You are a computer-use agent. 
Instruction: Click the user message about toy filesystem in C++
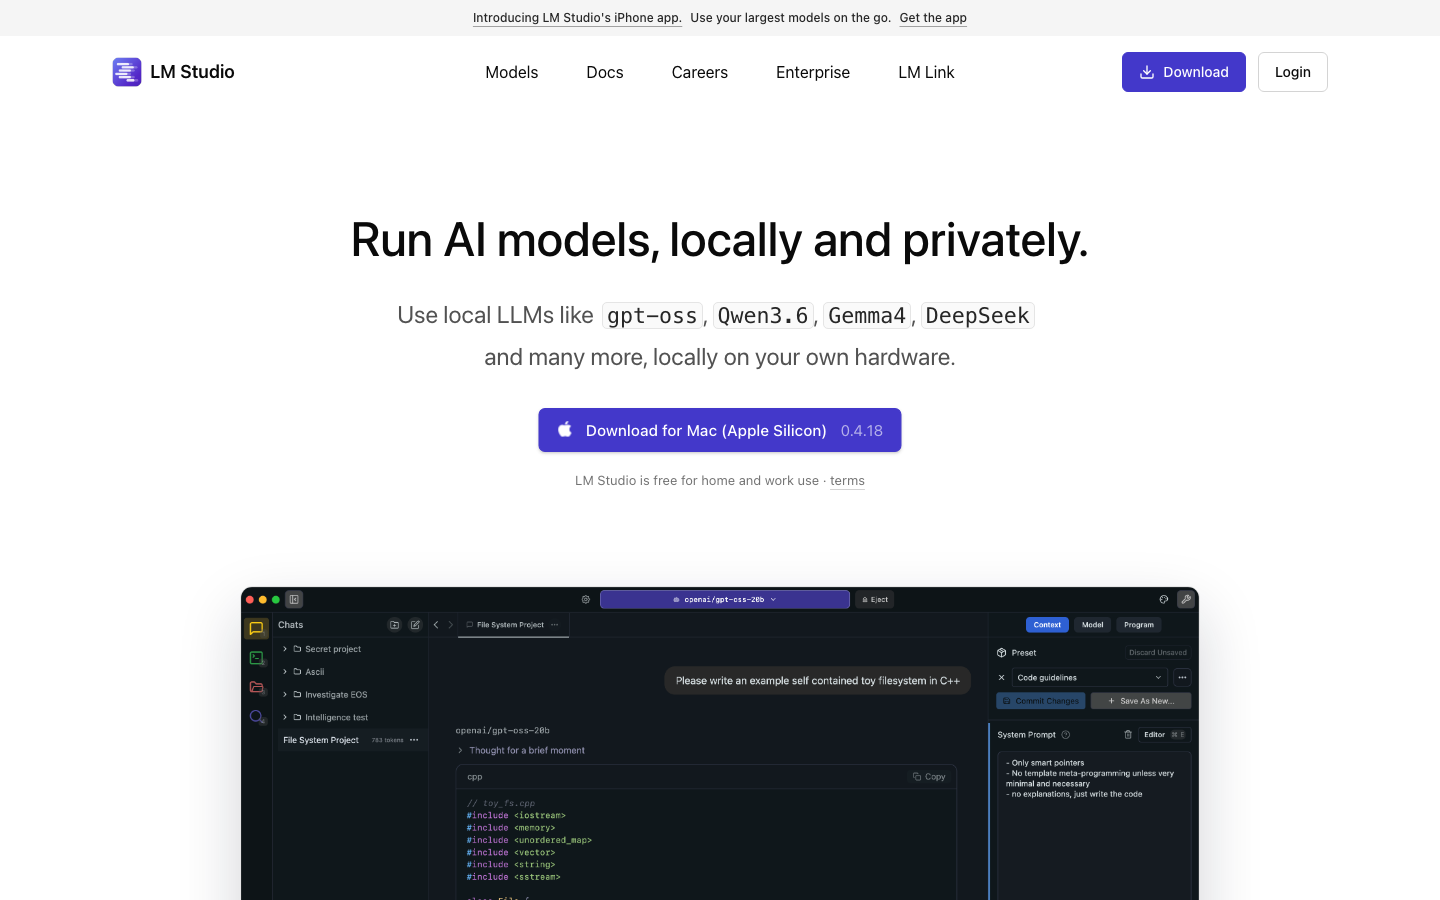(x=818, y=681)
